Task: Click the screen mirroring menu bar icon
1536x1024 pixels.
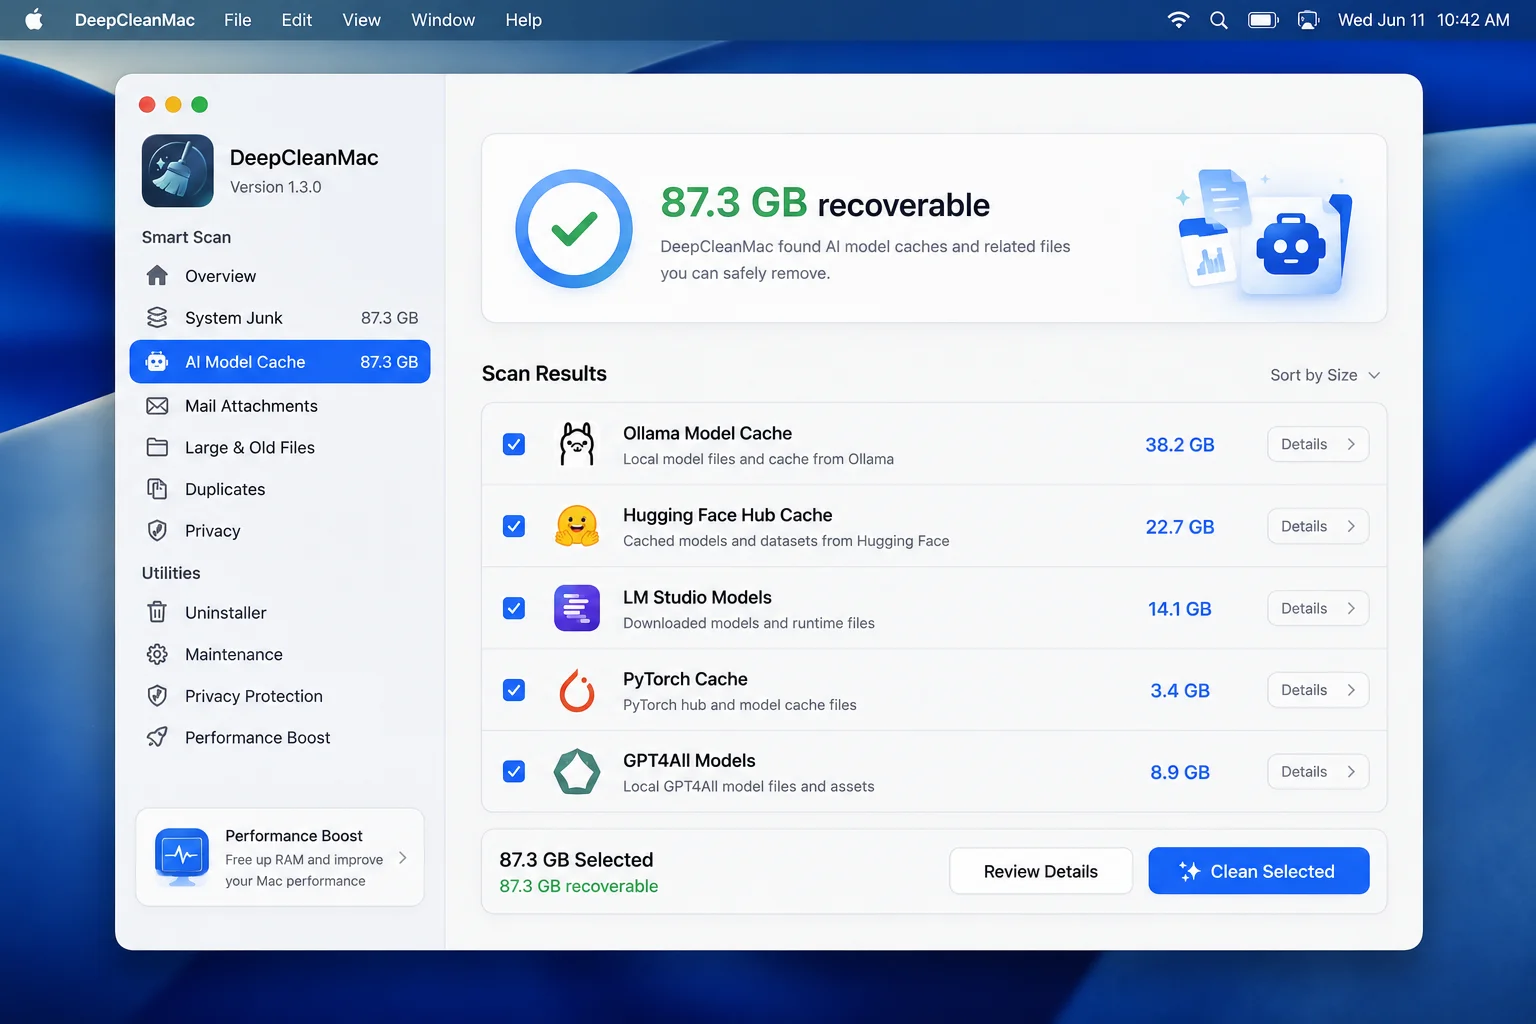Action: (x=1308, y=20)
